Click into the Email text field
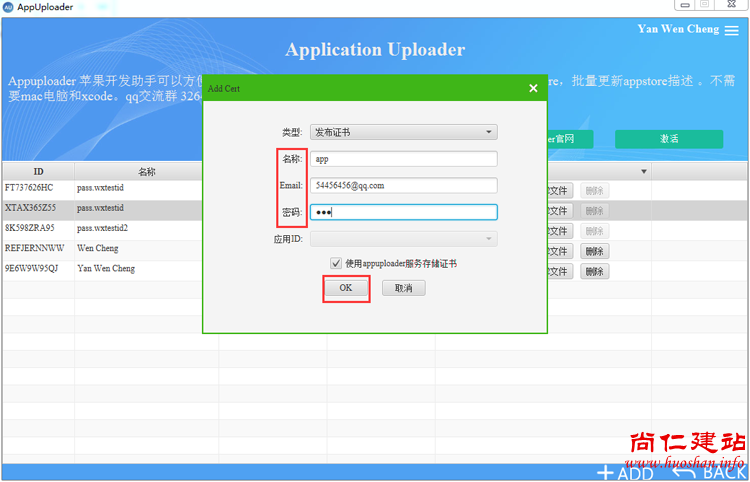750x482 pixels. pyautogui.click(x=403, y=185)
